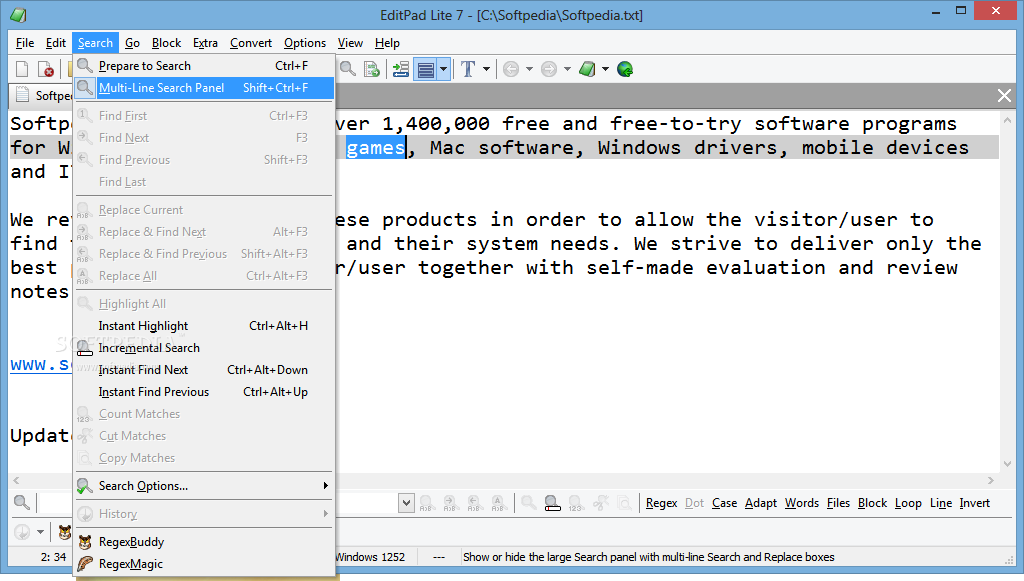
Task: Click the Replace All search panel icon
Action: click(498, 503)
